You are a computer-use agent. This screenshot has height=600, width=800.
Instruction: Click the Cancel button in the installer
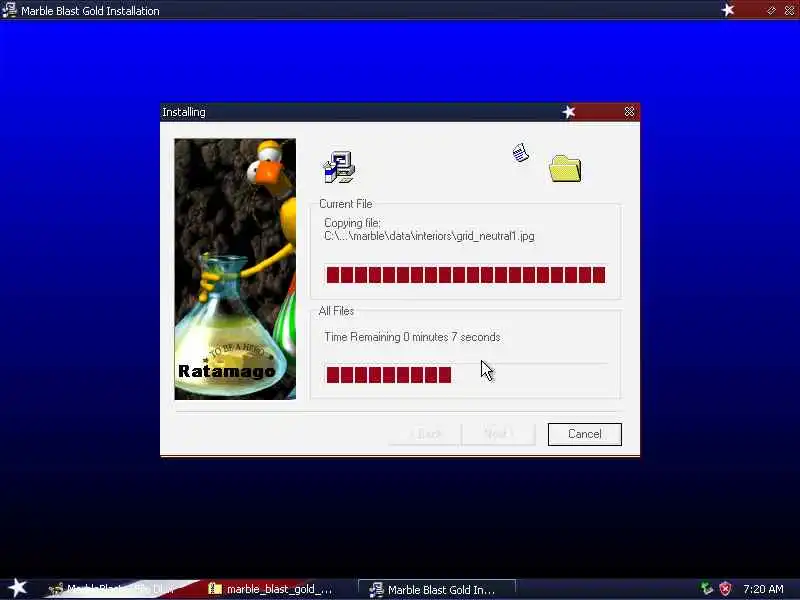[x=585, y=434]
